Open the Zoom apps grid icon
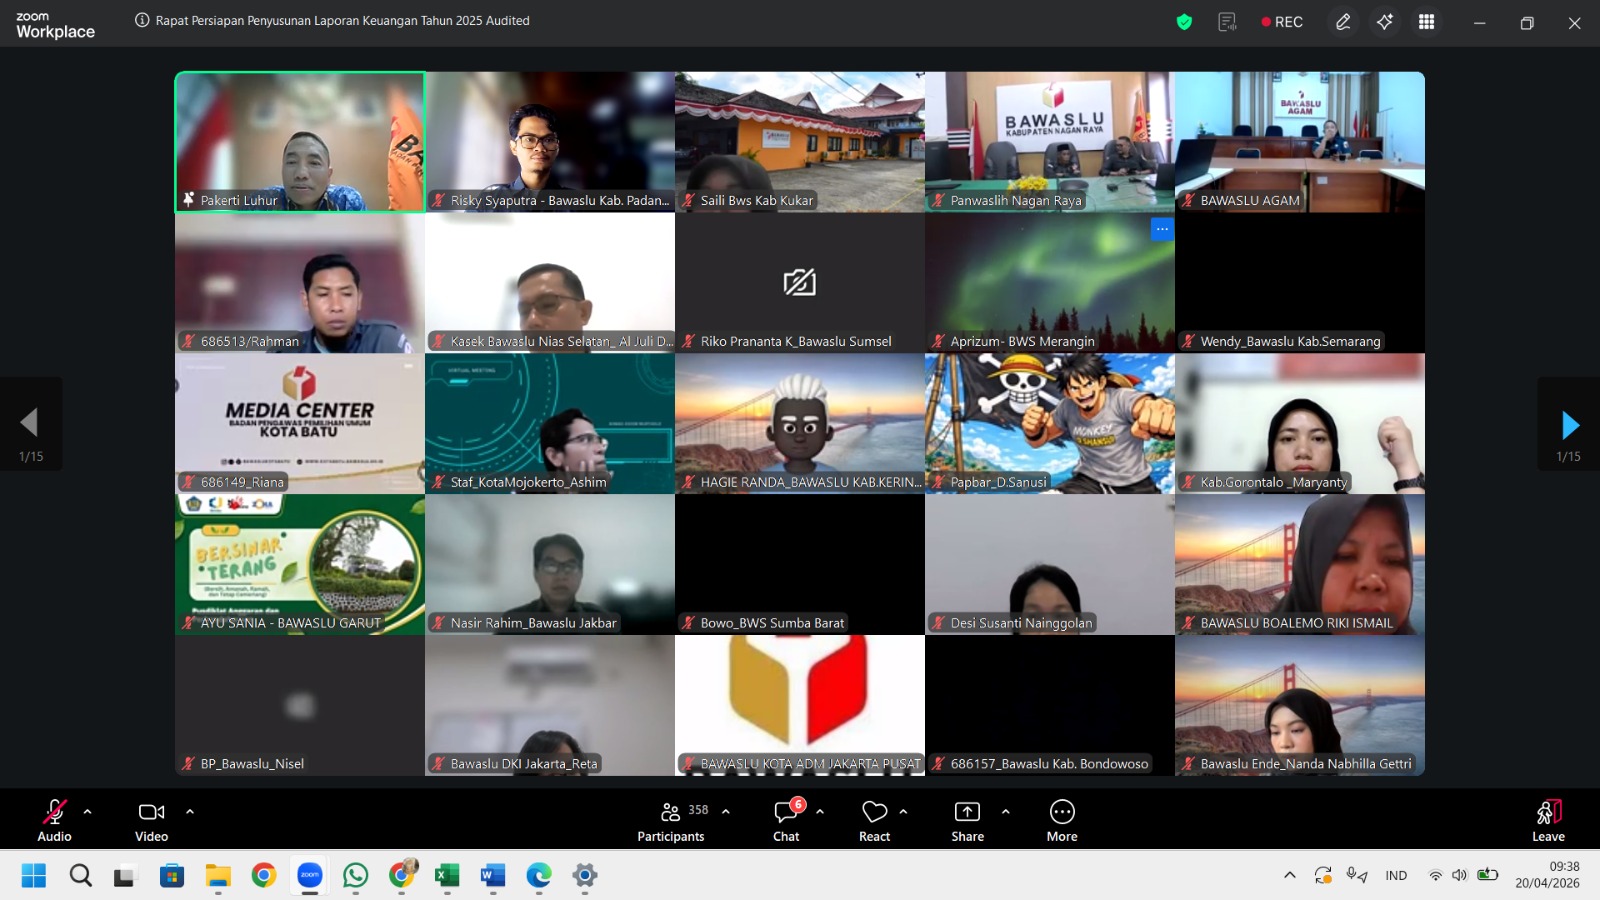 pyautogui.click(x=1427, y=22)
